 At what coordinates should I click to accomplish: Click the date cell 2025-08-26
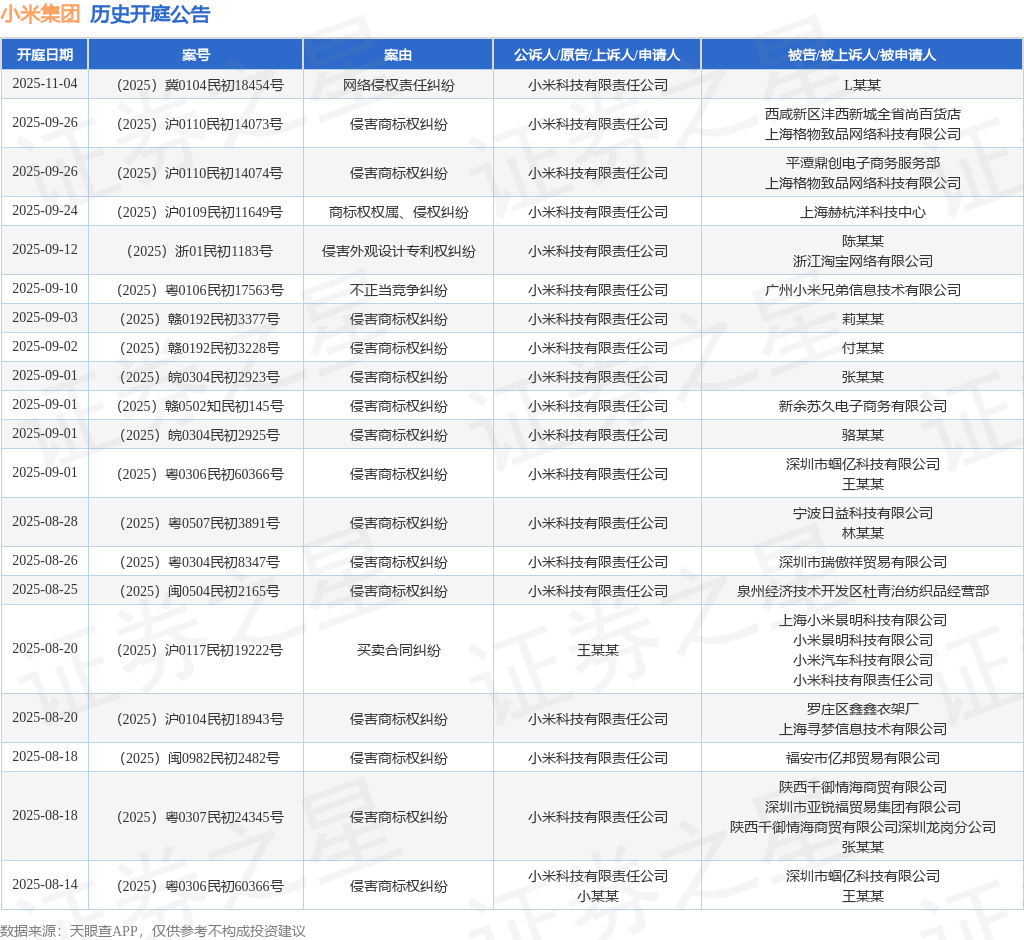(44, 560)
